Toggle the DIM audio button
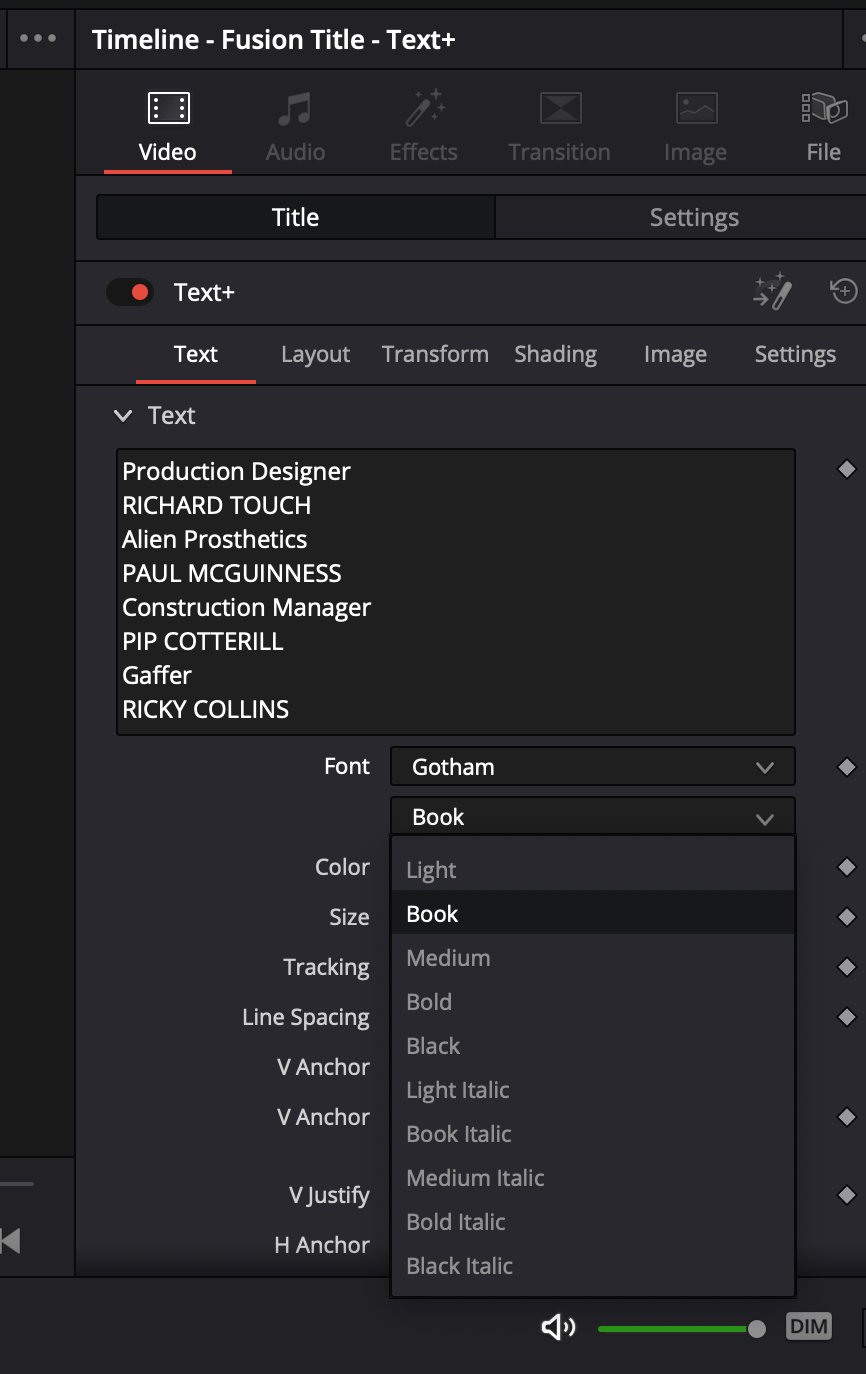 point(808,1327)
